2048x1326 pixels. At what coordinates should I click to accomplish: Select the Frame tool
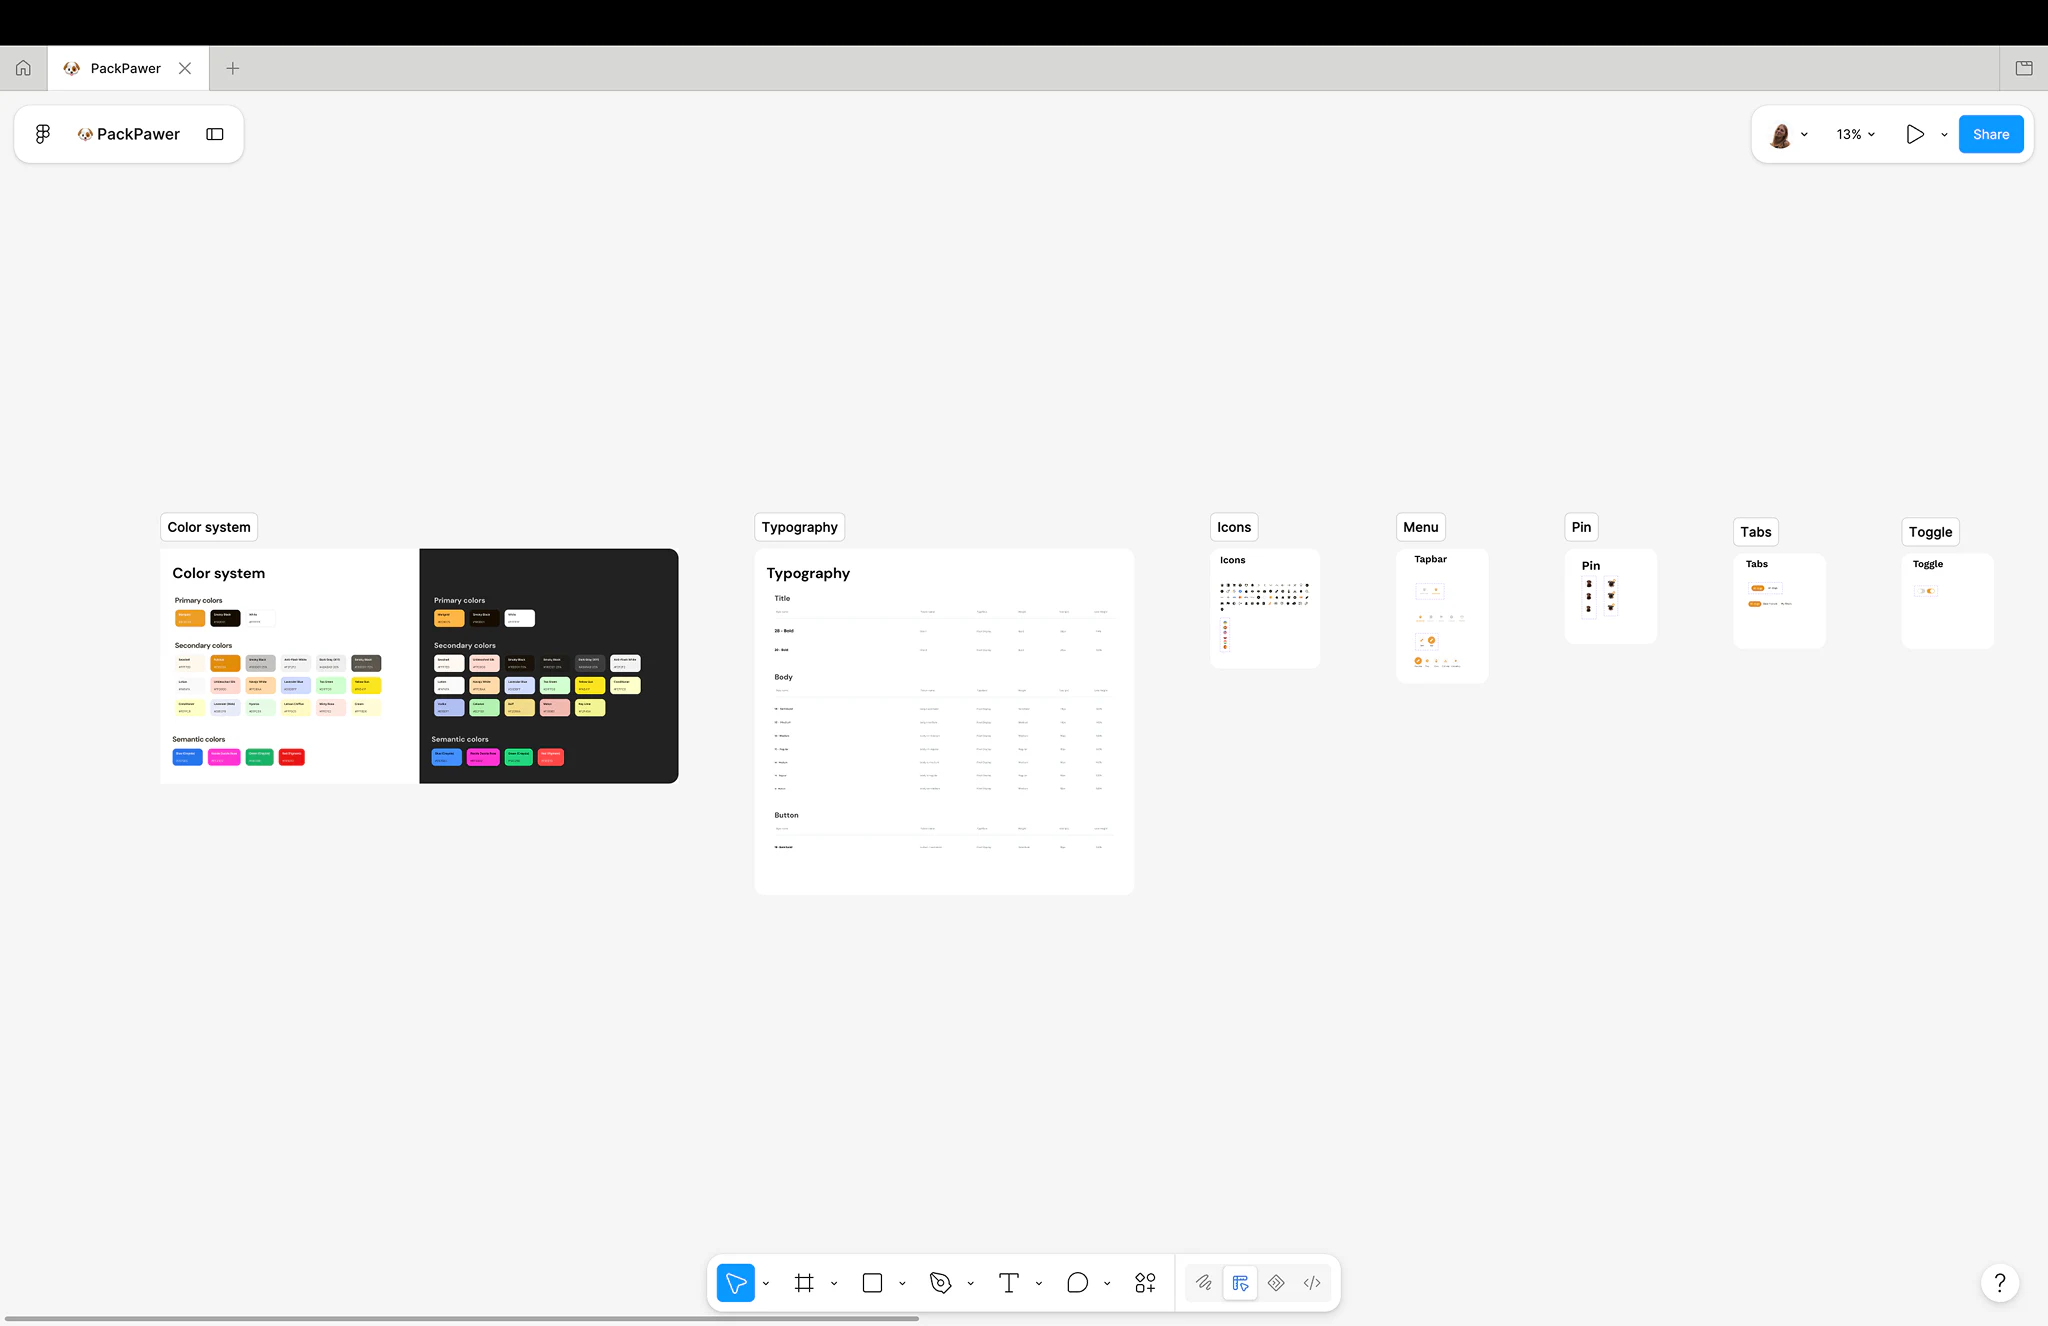(804, 1282)
